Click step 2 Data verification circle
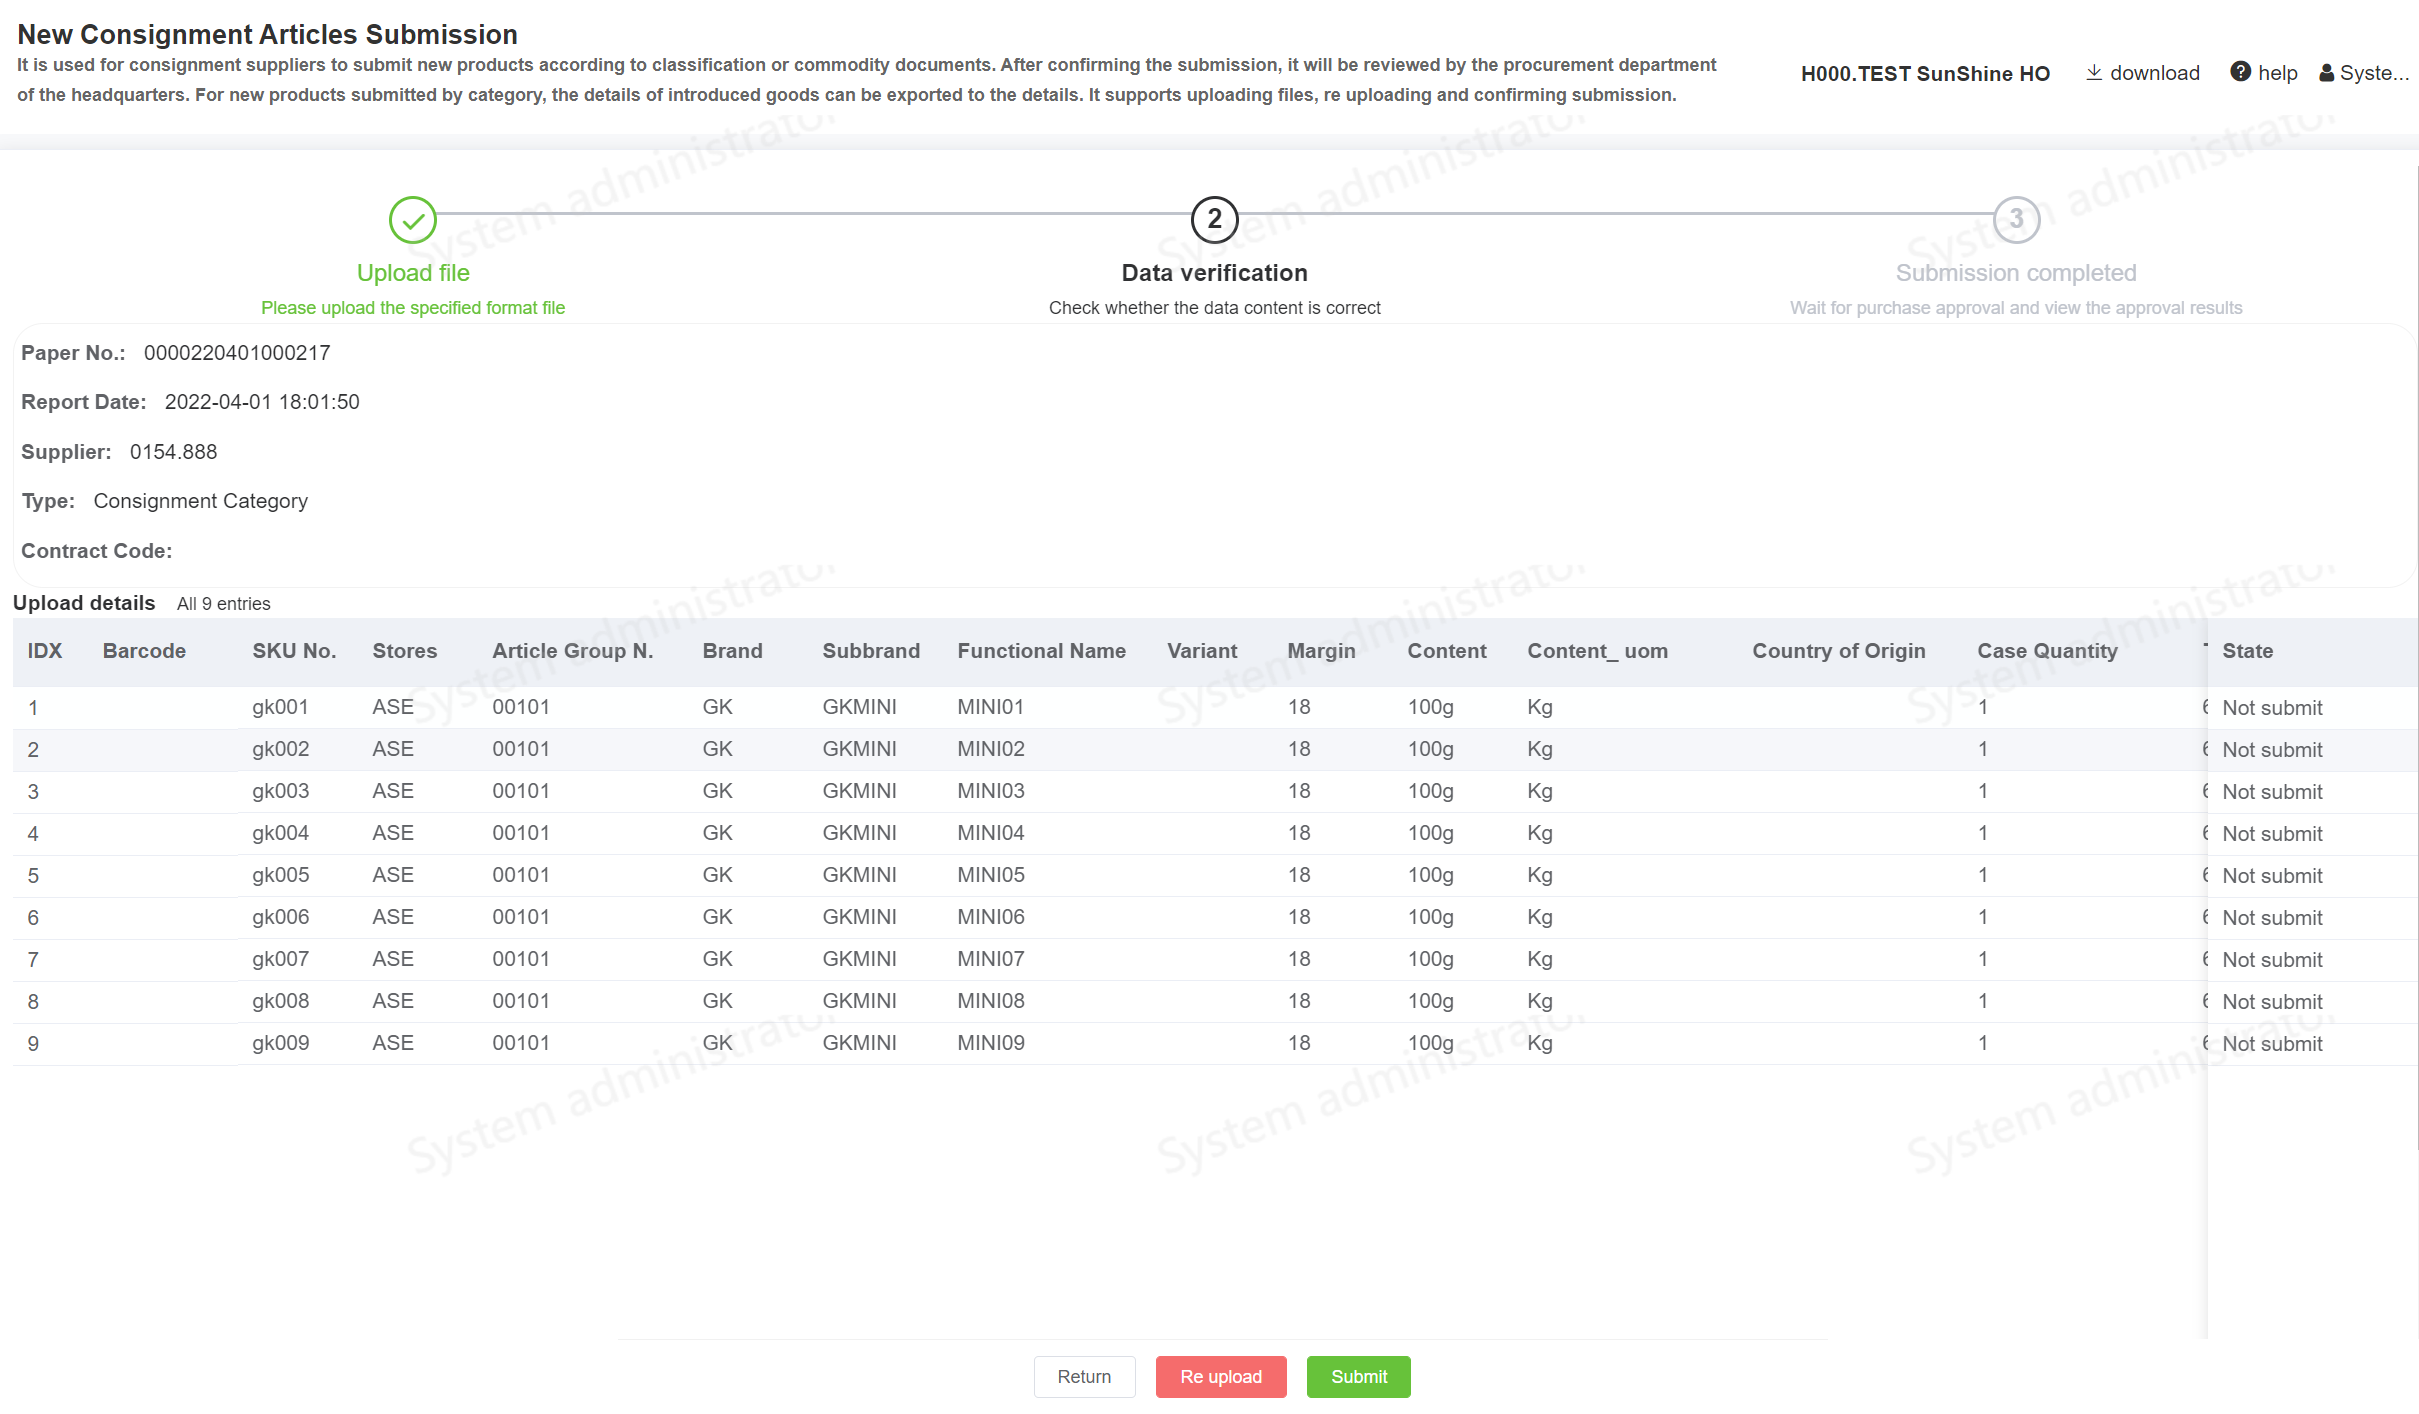Viewport: 2419px width, 1414px height. 1214,220
